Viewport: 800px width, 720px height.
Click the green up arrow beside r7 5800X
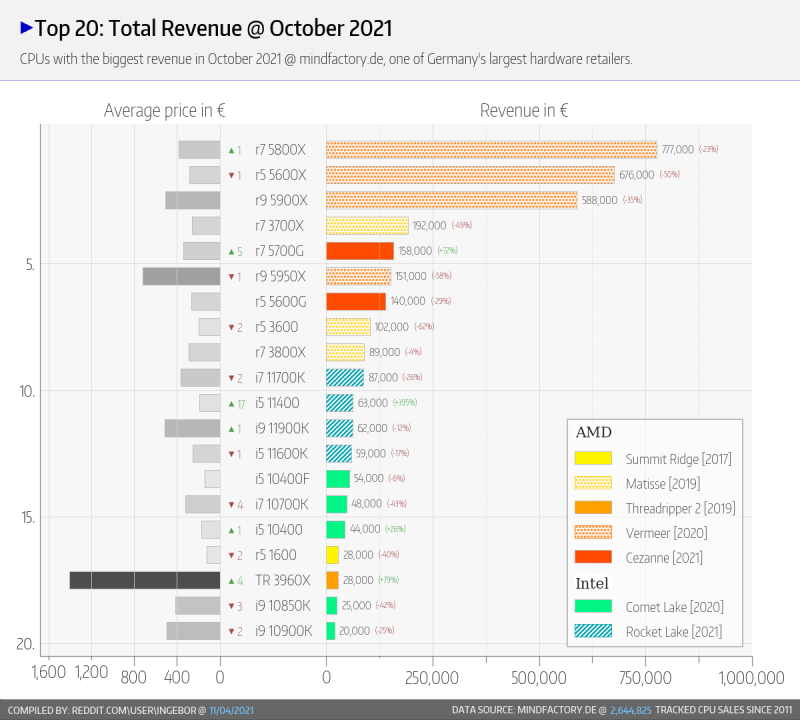[x=232, y=151]
